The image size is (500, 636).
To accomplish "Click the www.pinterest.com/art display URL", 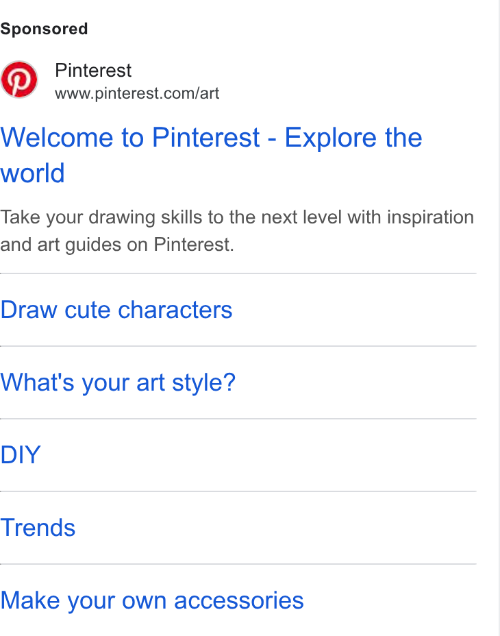I will (x=137, y=94).
